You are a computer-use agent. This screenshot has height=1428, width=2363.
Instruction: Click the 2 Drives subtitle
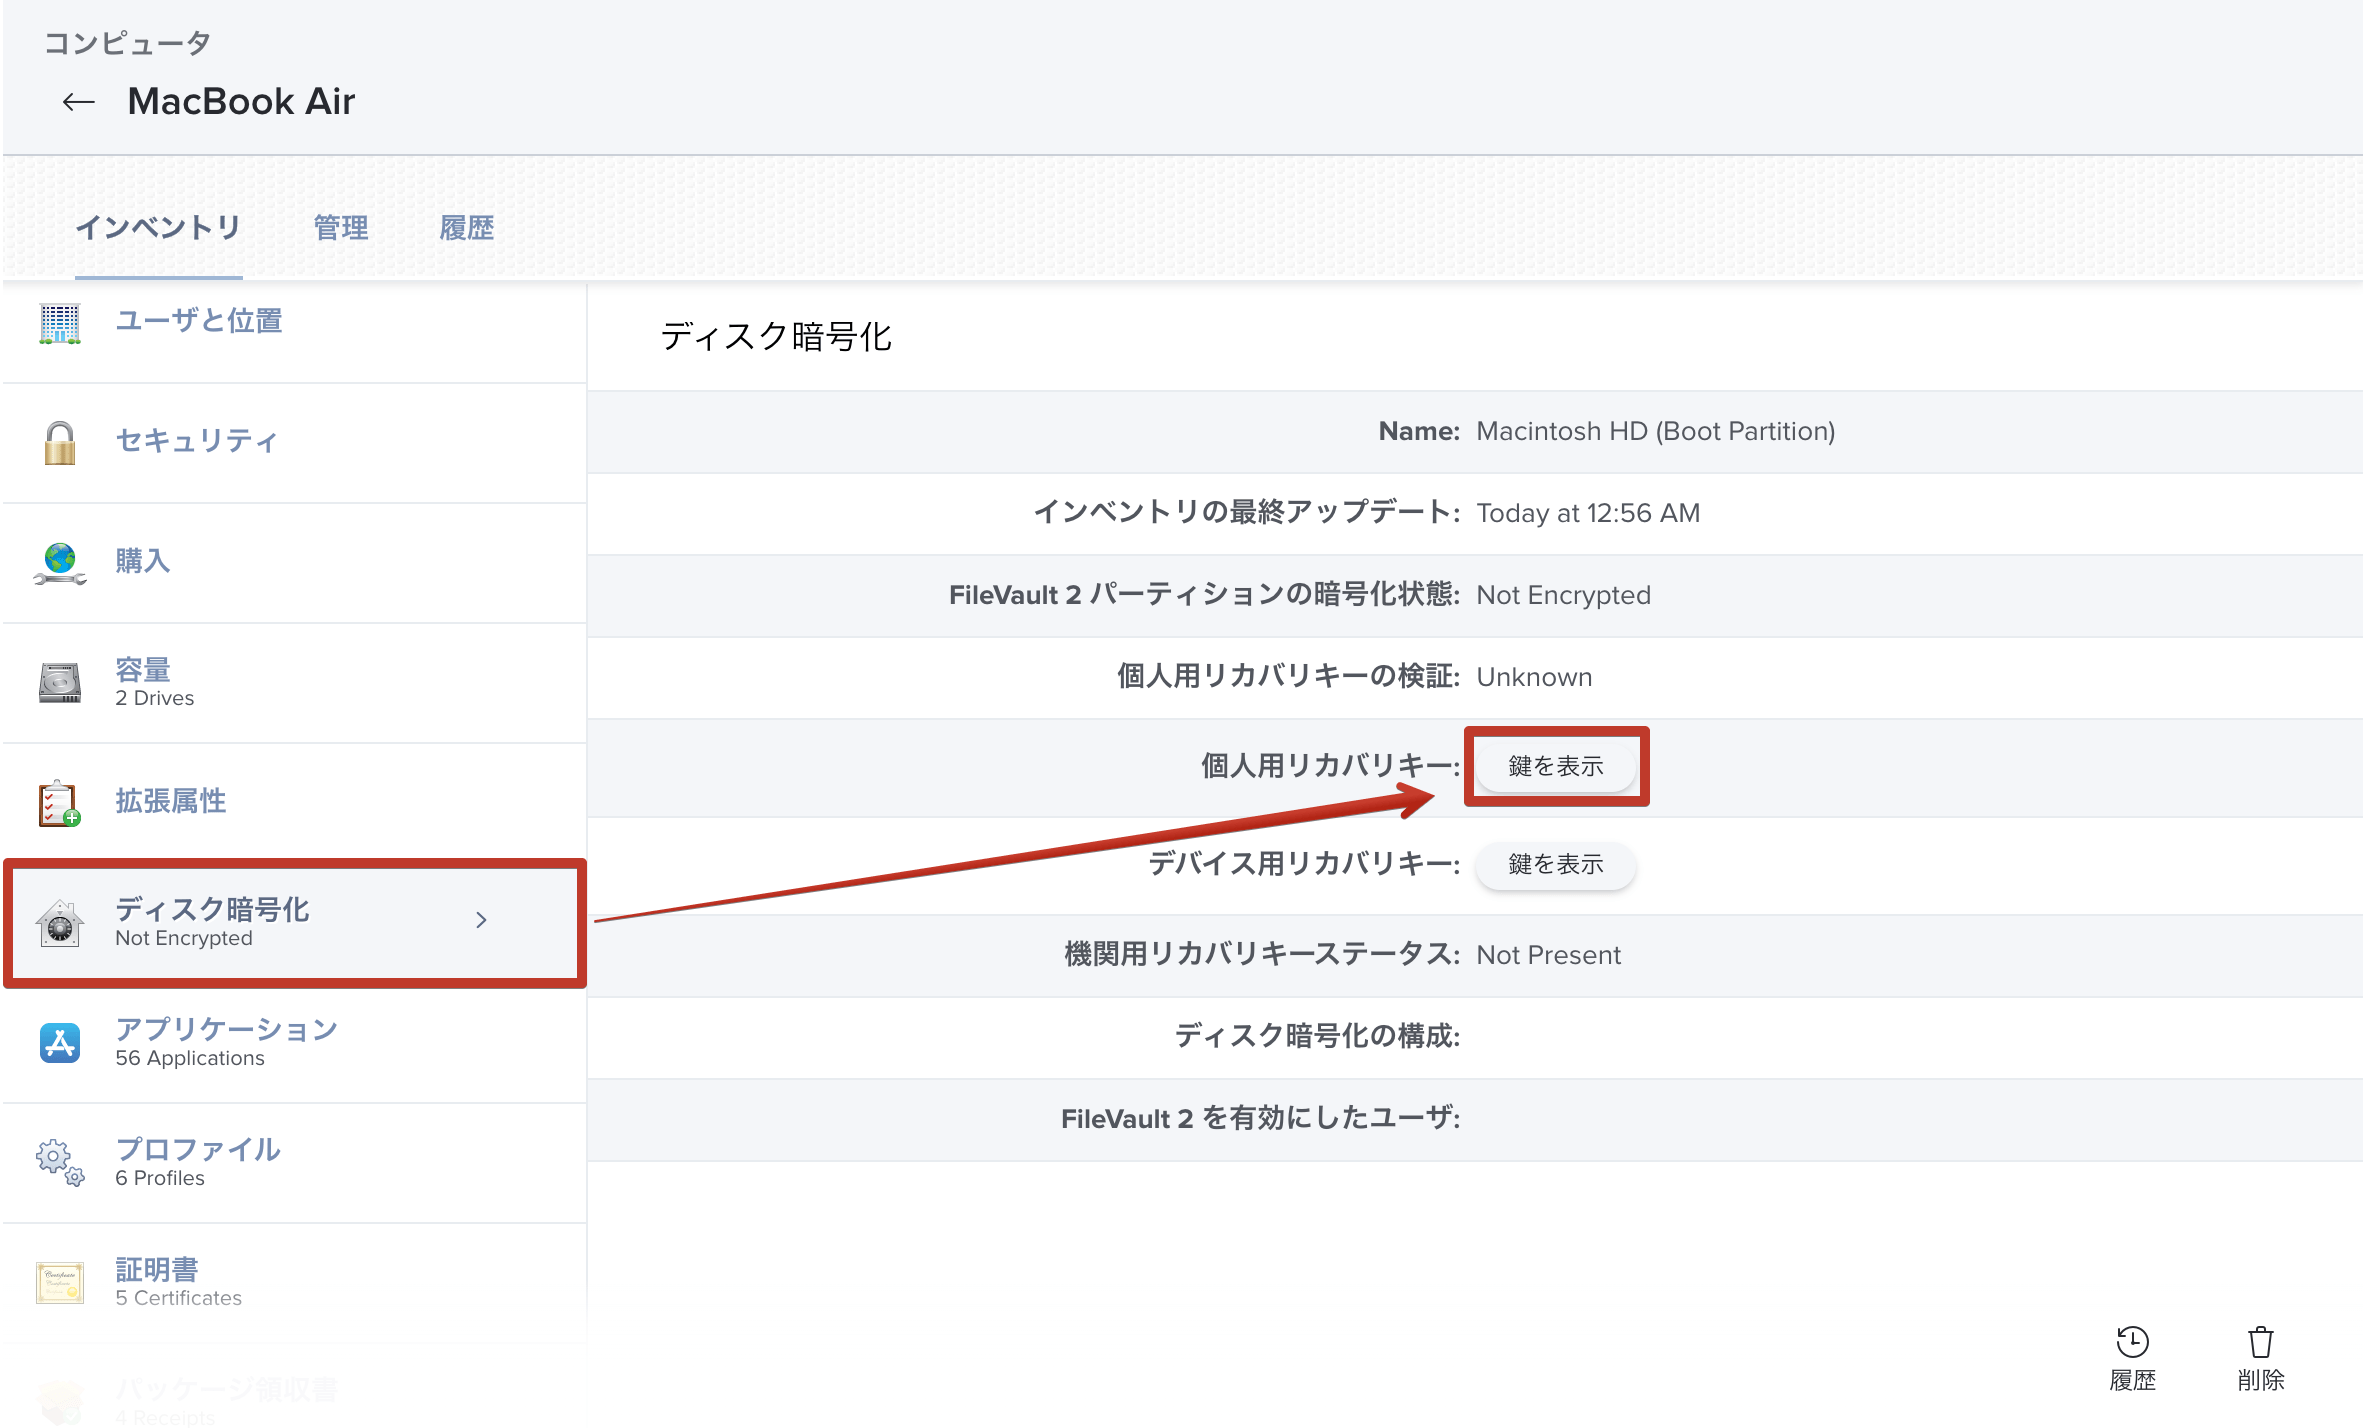tap(155, 698)
